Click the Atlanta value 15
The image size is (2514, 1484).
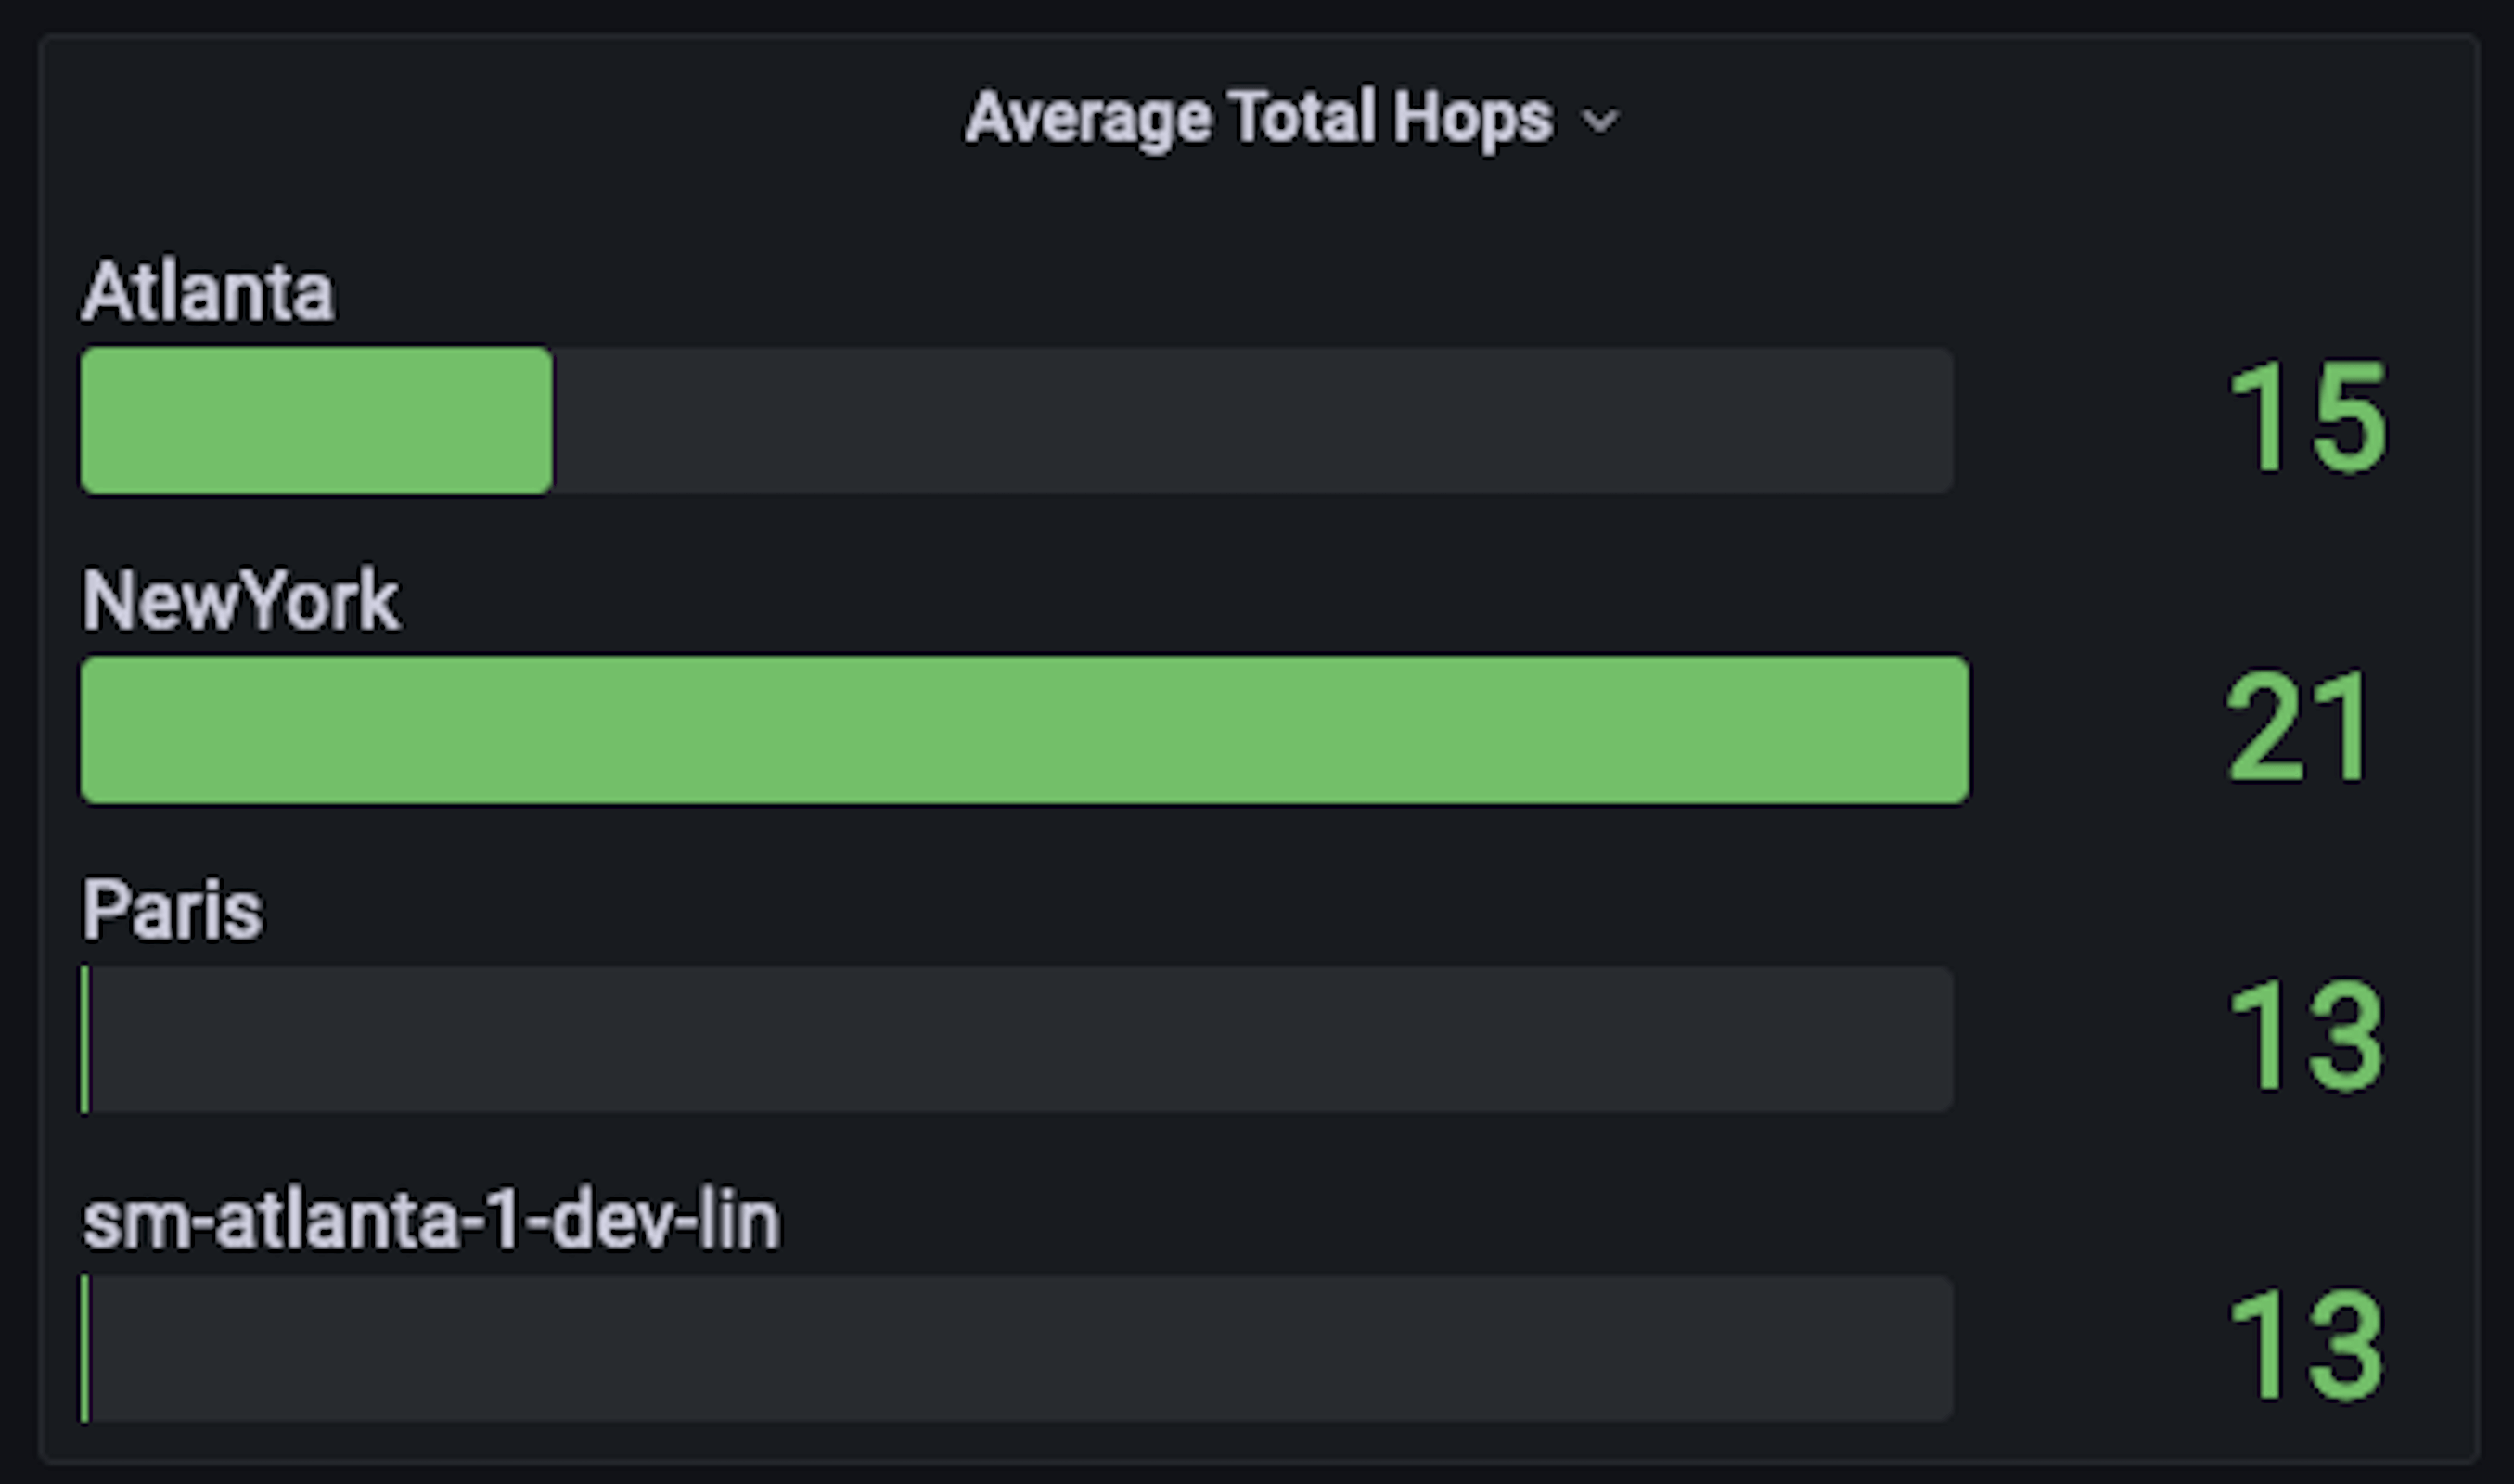[2308, 417]
